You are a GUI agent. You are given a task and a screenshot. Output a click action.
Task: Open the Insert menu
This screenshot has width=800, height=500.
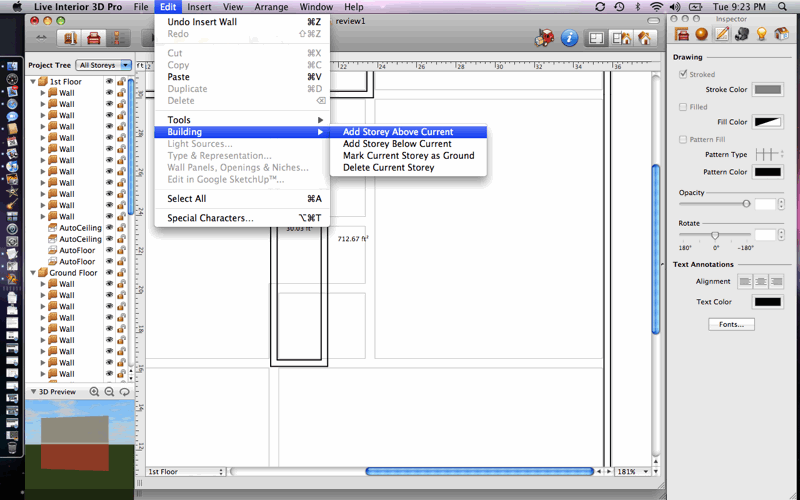click(199, 7)
